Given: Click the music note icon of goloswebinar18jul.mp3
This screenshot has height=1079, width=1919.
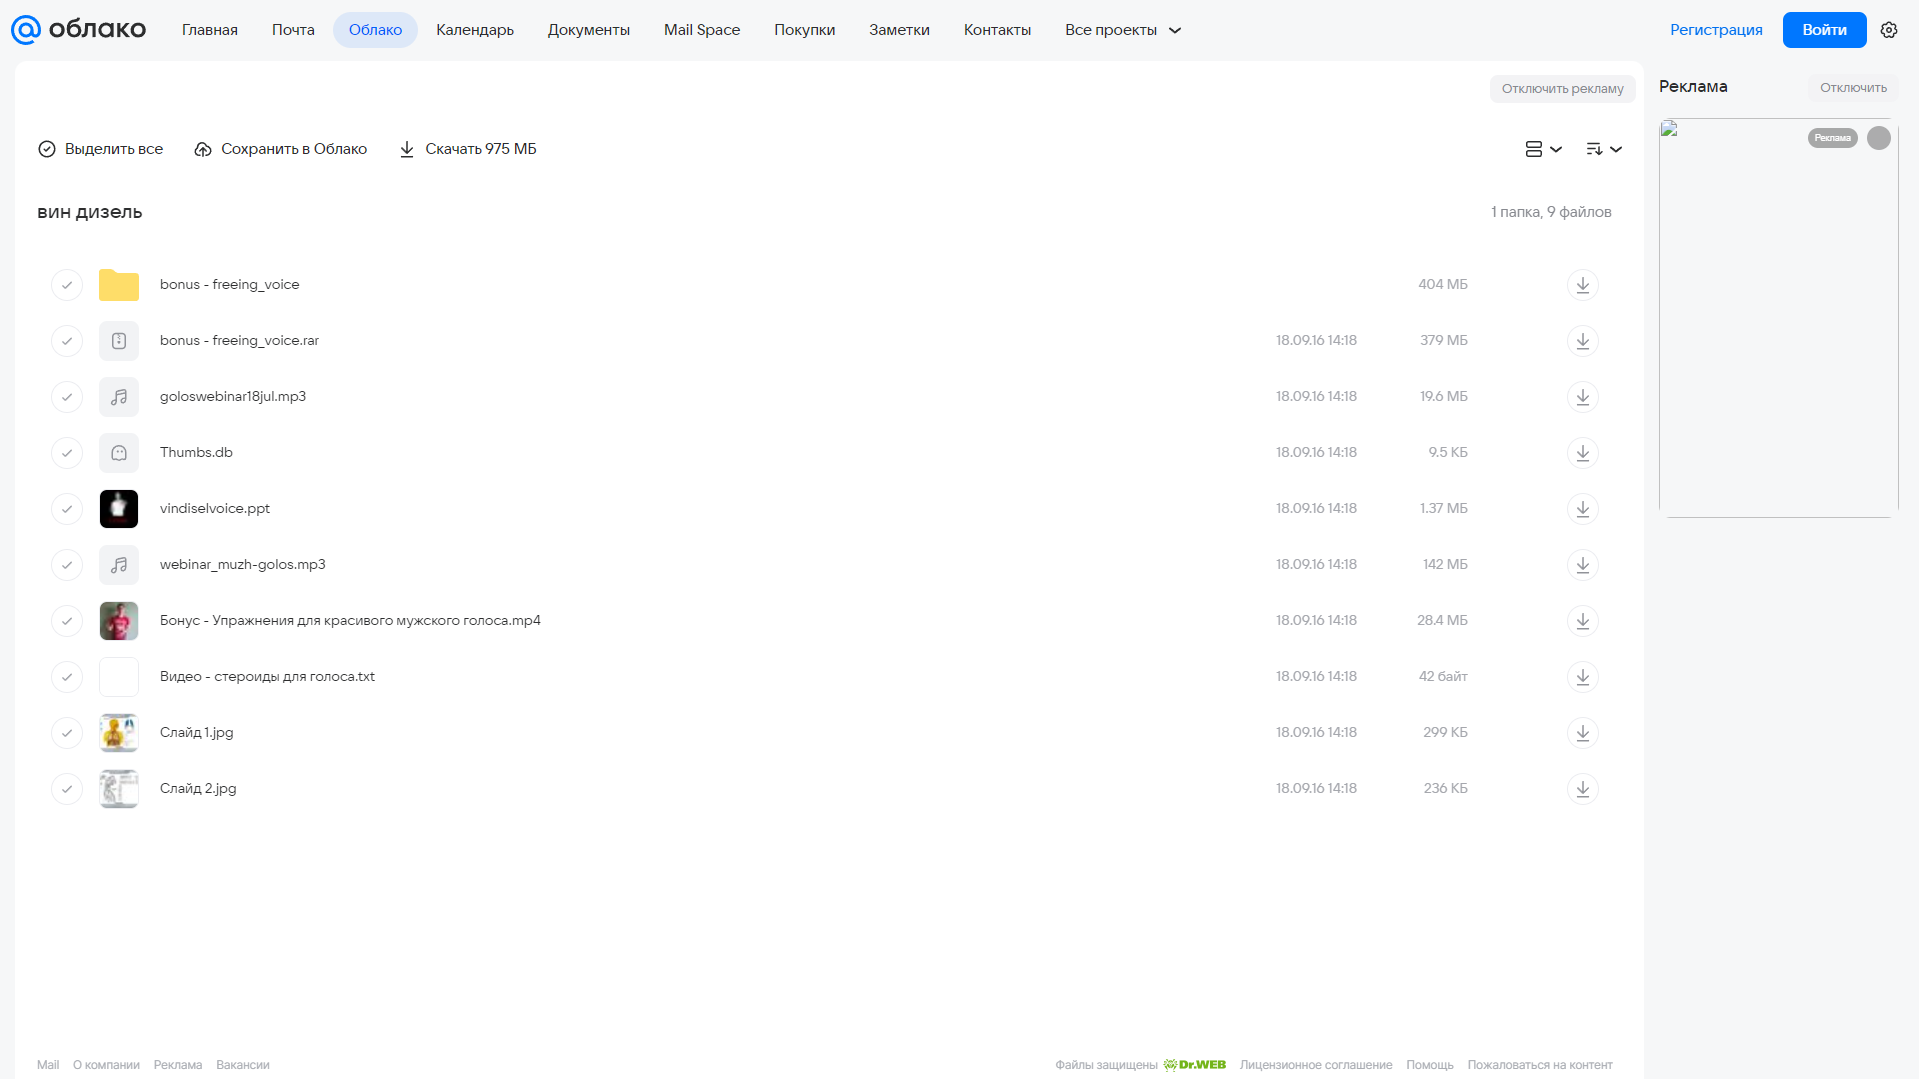Looking at the screenshot, I should point(119,397).
